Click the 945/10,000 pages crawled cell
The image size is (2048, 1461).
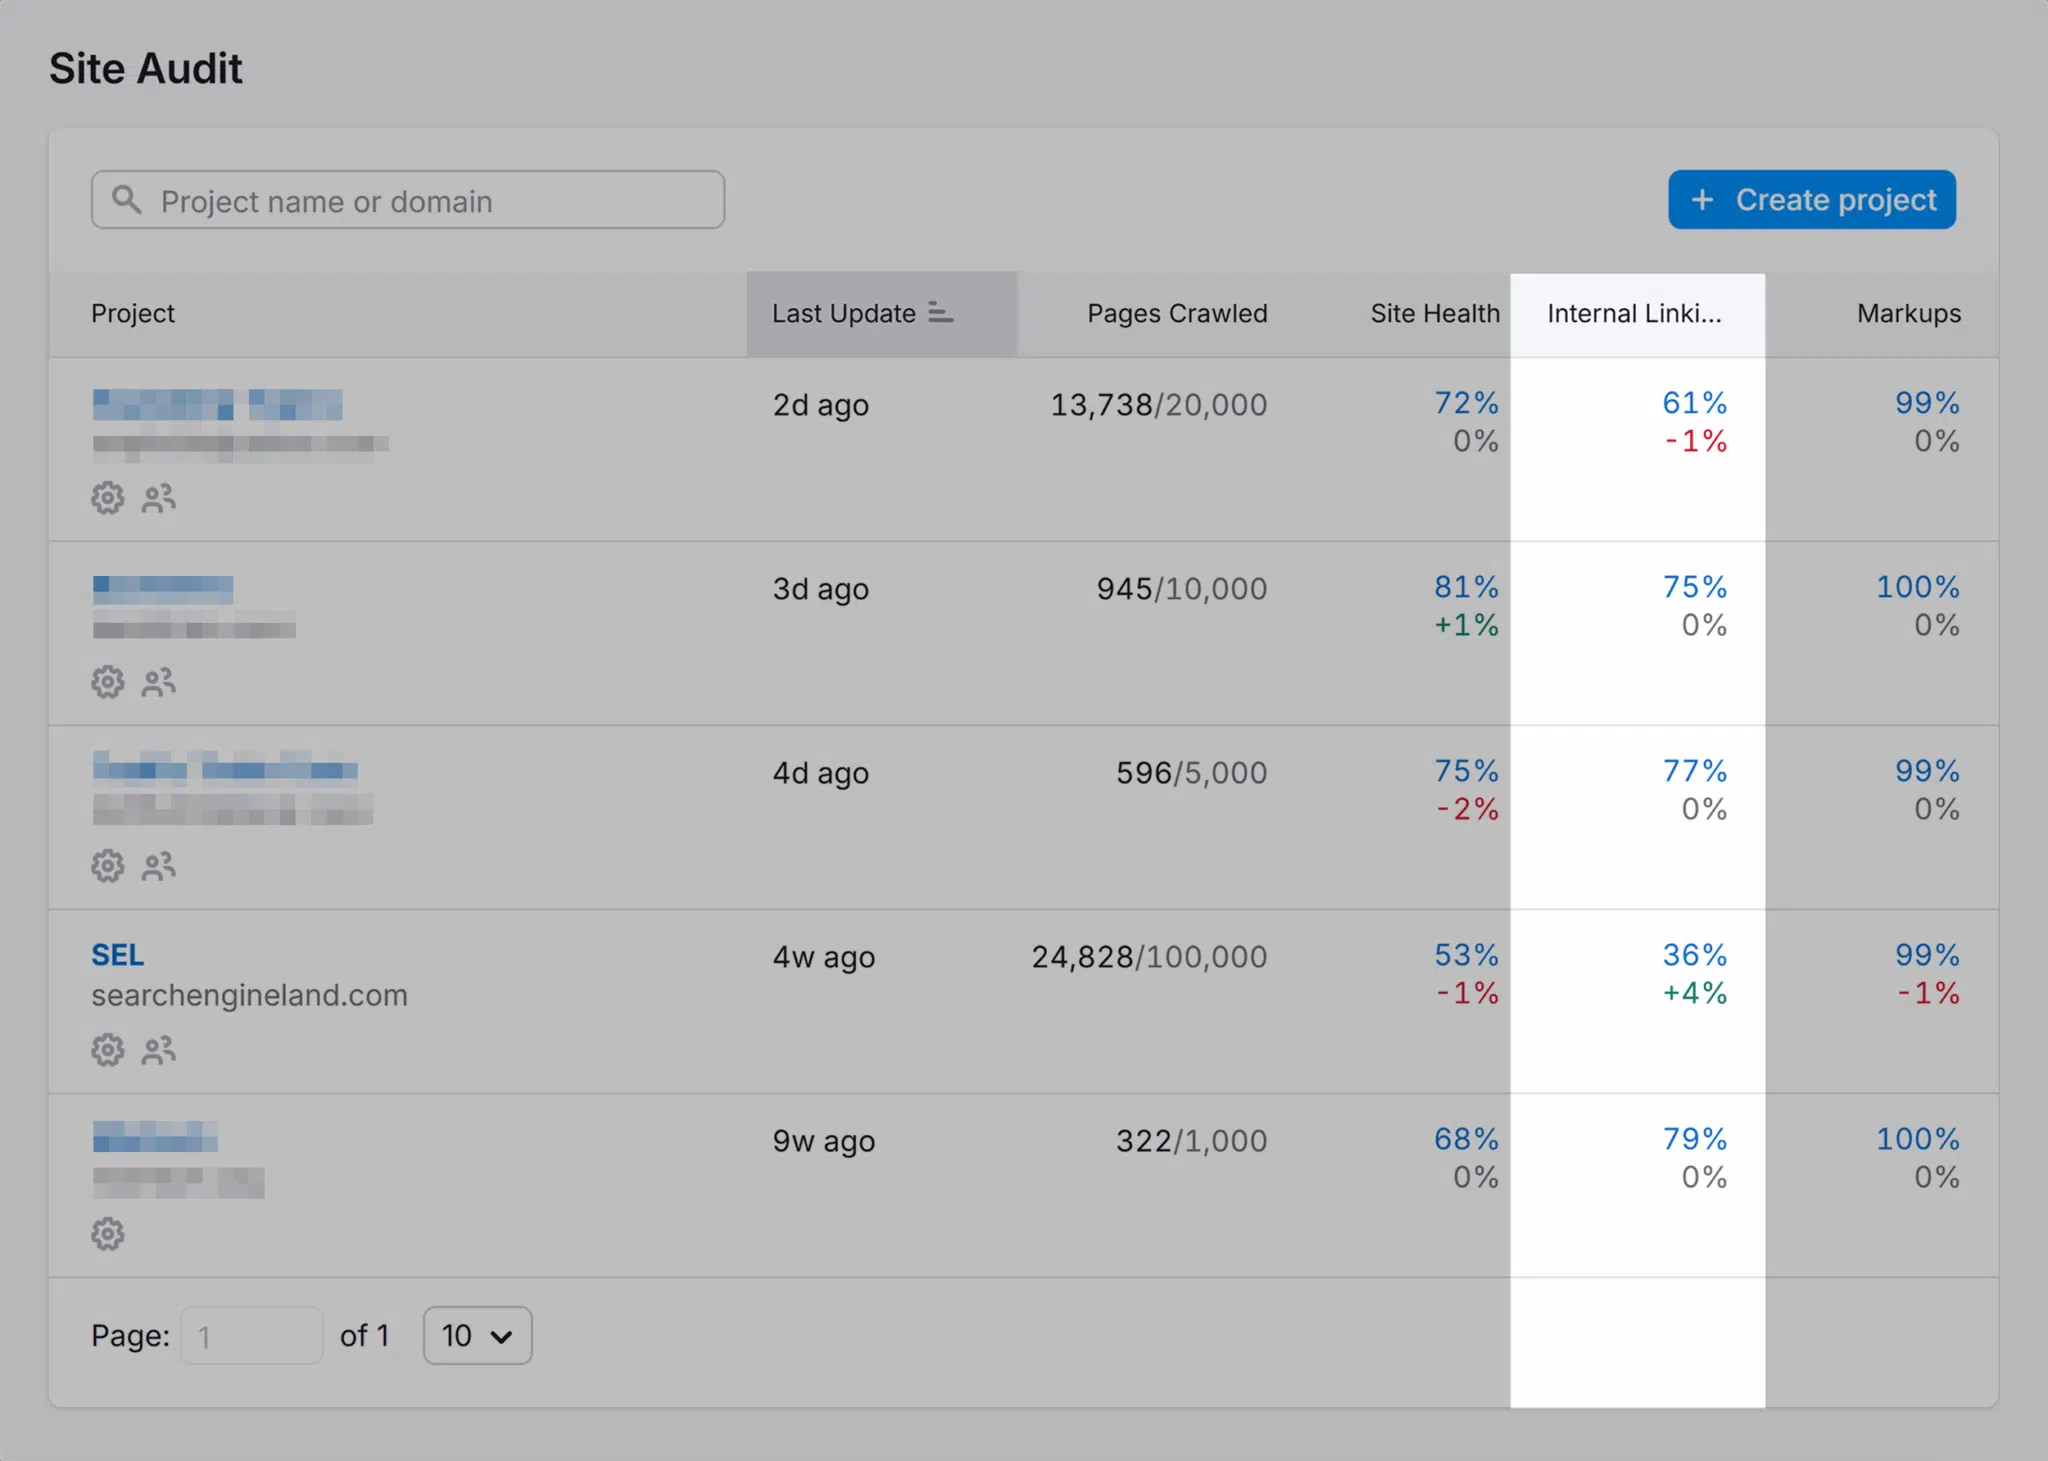tap(1181, 589)
